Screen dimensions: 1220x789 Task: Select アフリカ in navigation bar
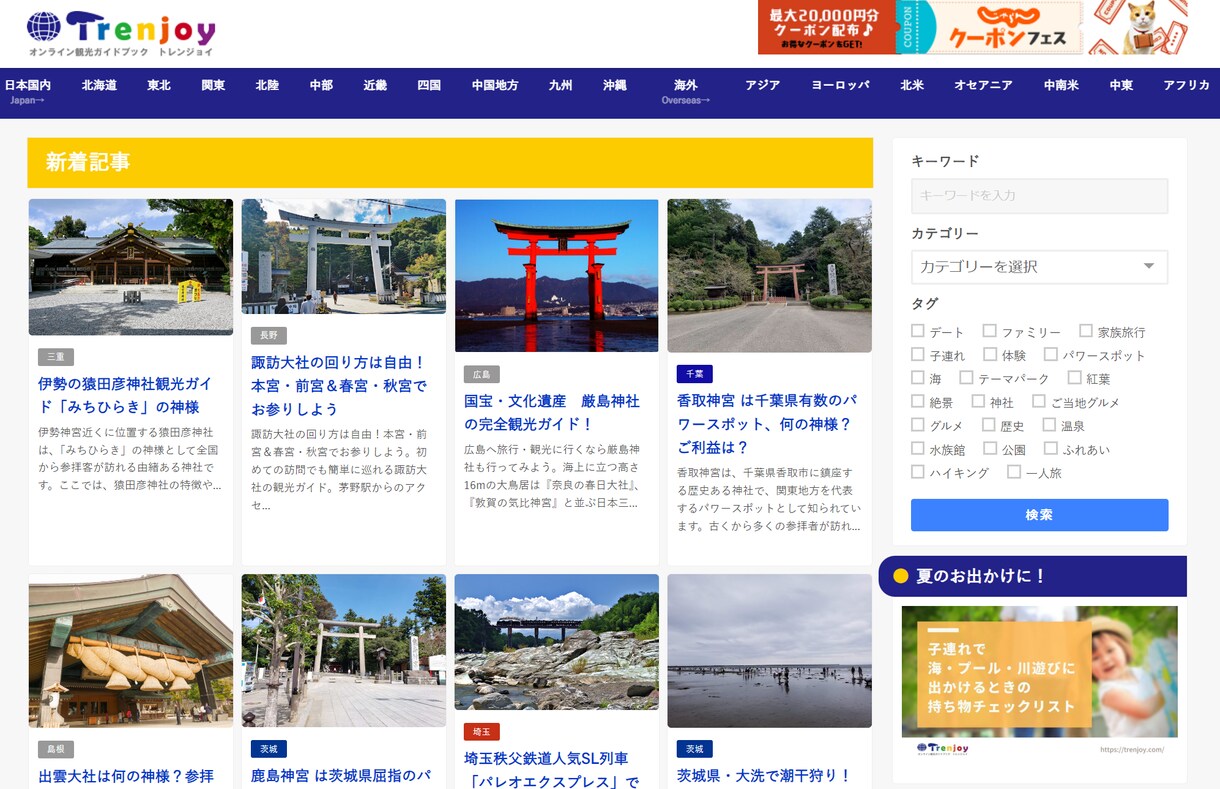tap(1187, 85)
